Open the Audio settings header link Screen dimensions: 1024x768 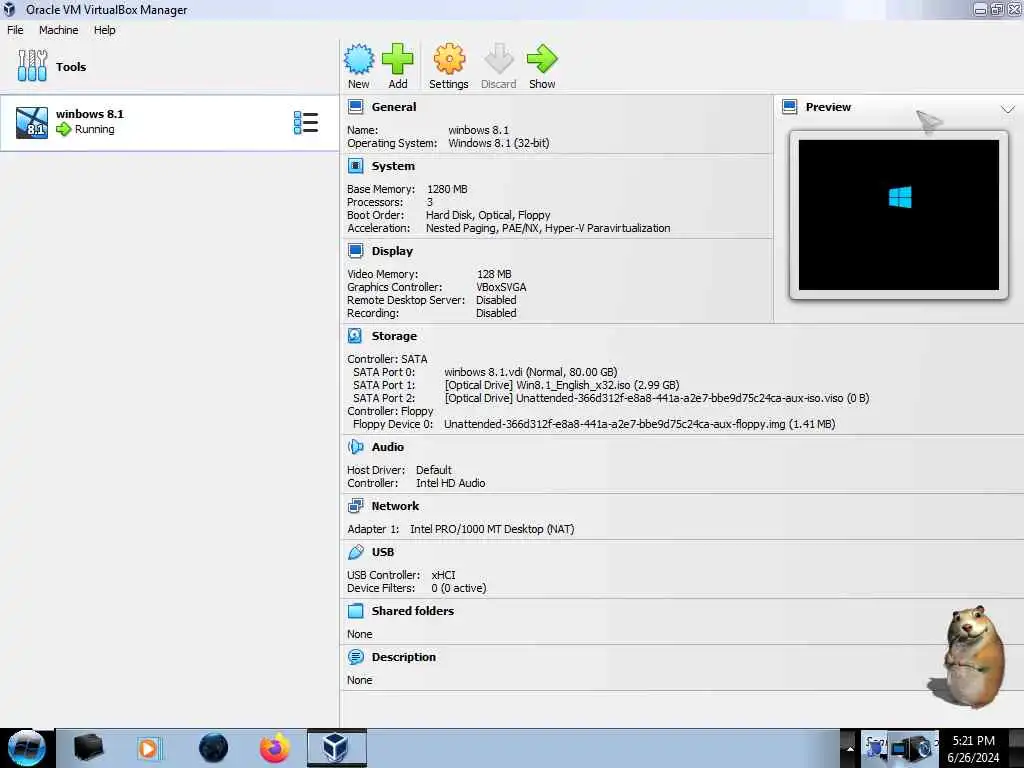pyautogui.click(x=387, y=447)
